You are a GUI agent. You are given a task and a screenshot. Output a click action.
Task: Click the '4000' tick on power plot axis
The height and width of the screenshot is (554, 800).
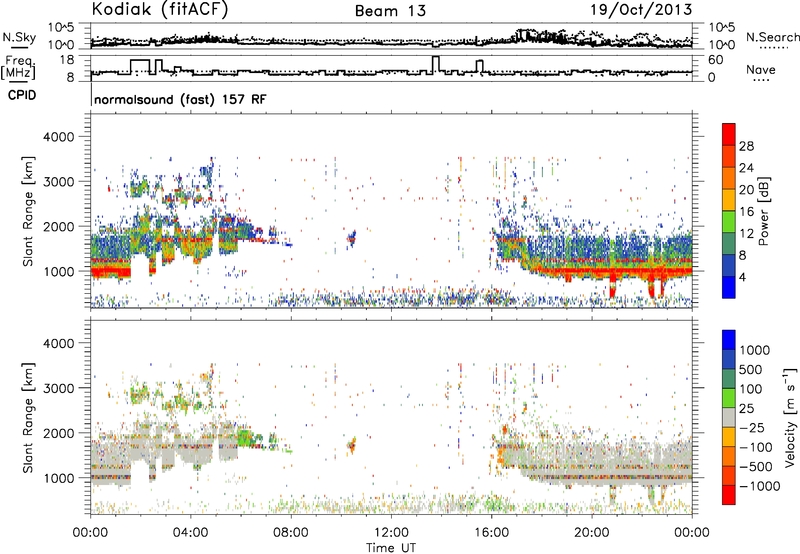click(58, 137)
